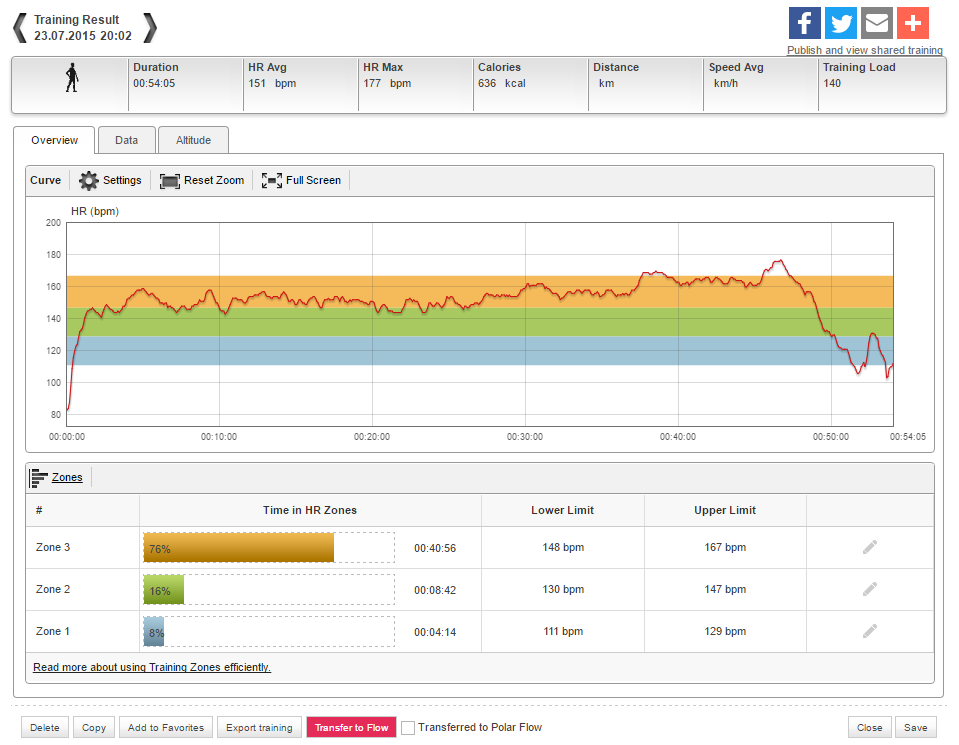The width and height of the screenshot is (959, 745).
Task: Click the Save button
Action: pyautogui.click(x=916, y=727)
